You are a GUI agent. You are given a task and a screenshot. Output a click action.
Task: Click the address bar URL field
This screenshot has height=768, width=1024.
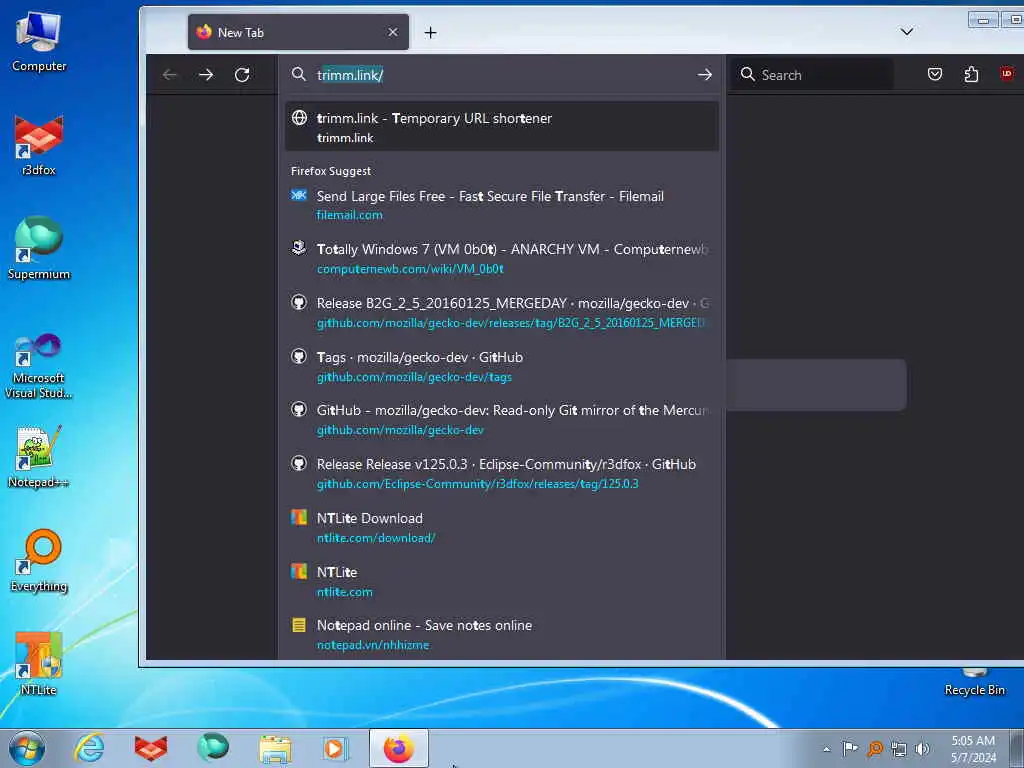coord(503,75)
